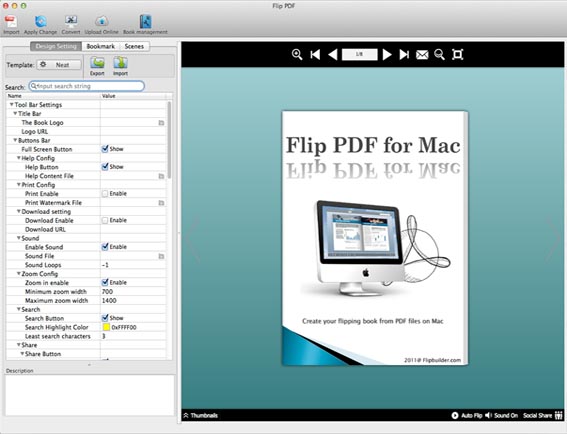Collapse the Sound settings group
The height and width of the screenshot is (434, 567).
(19, 238)
